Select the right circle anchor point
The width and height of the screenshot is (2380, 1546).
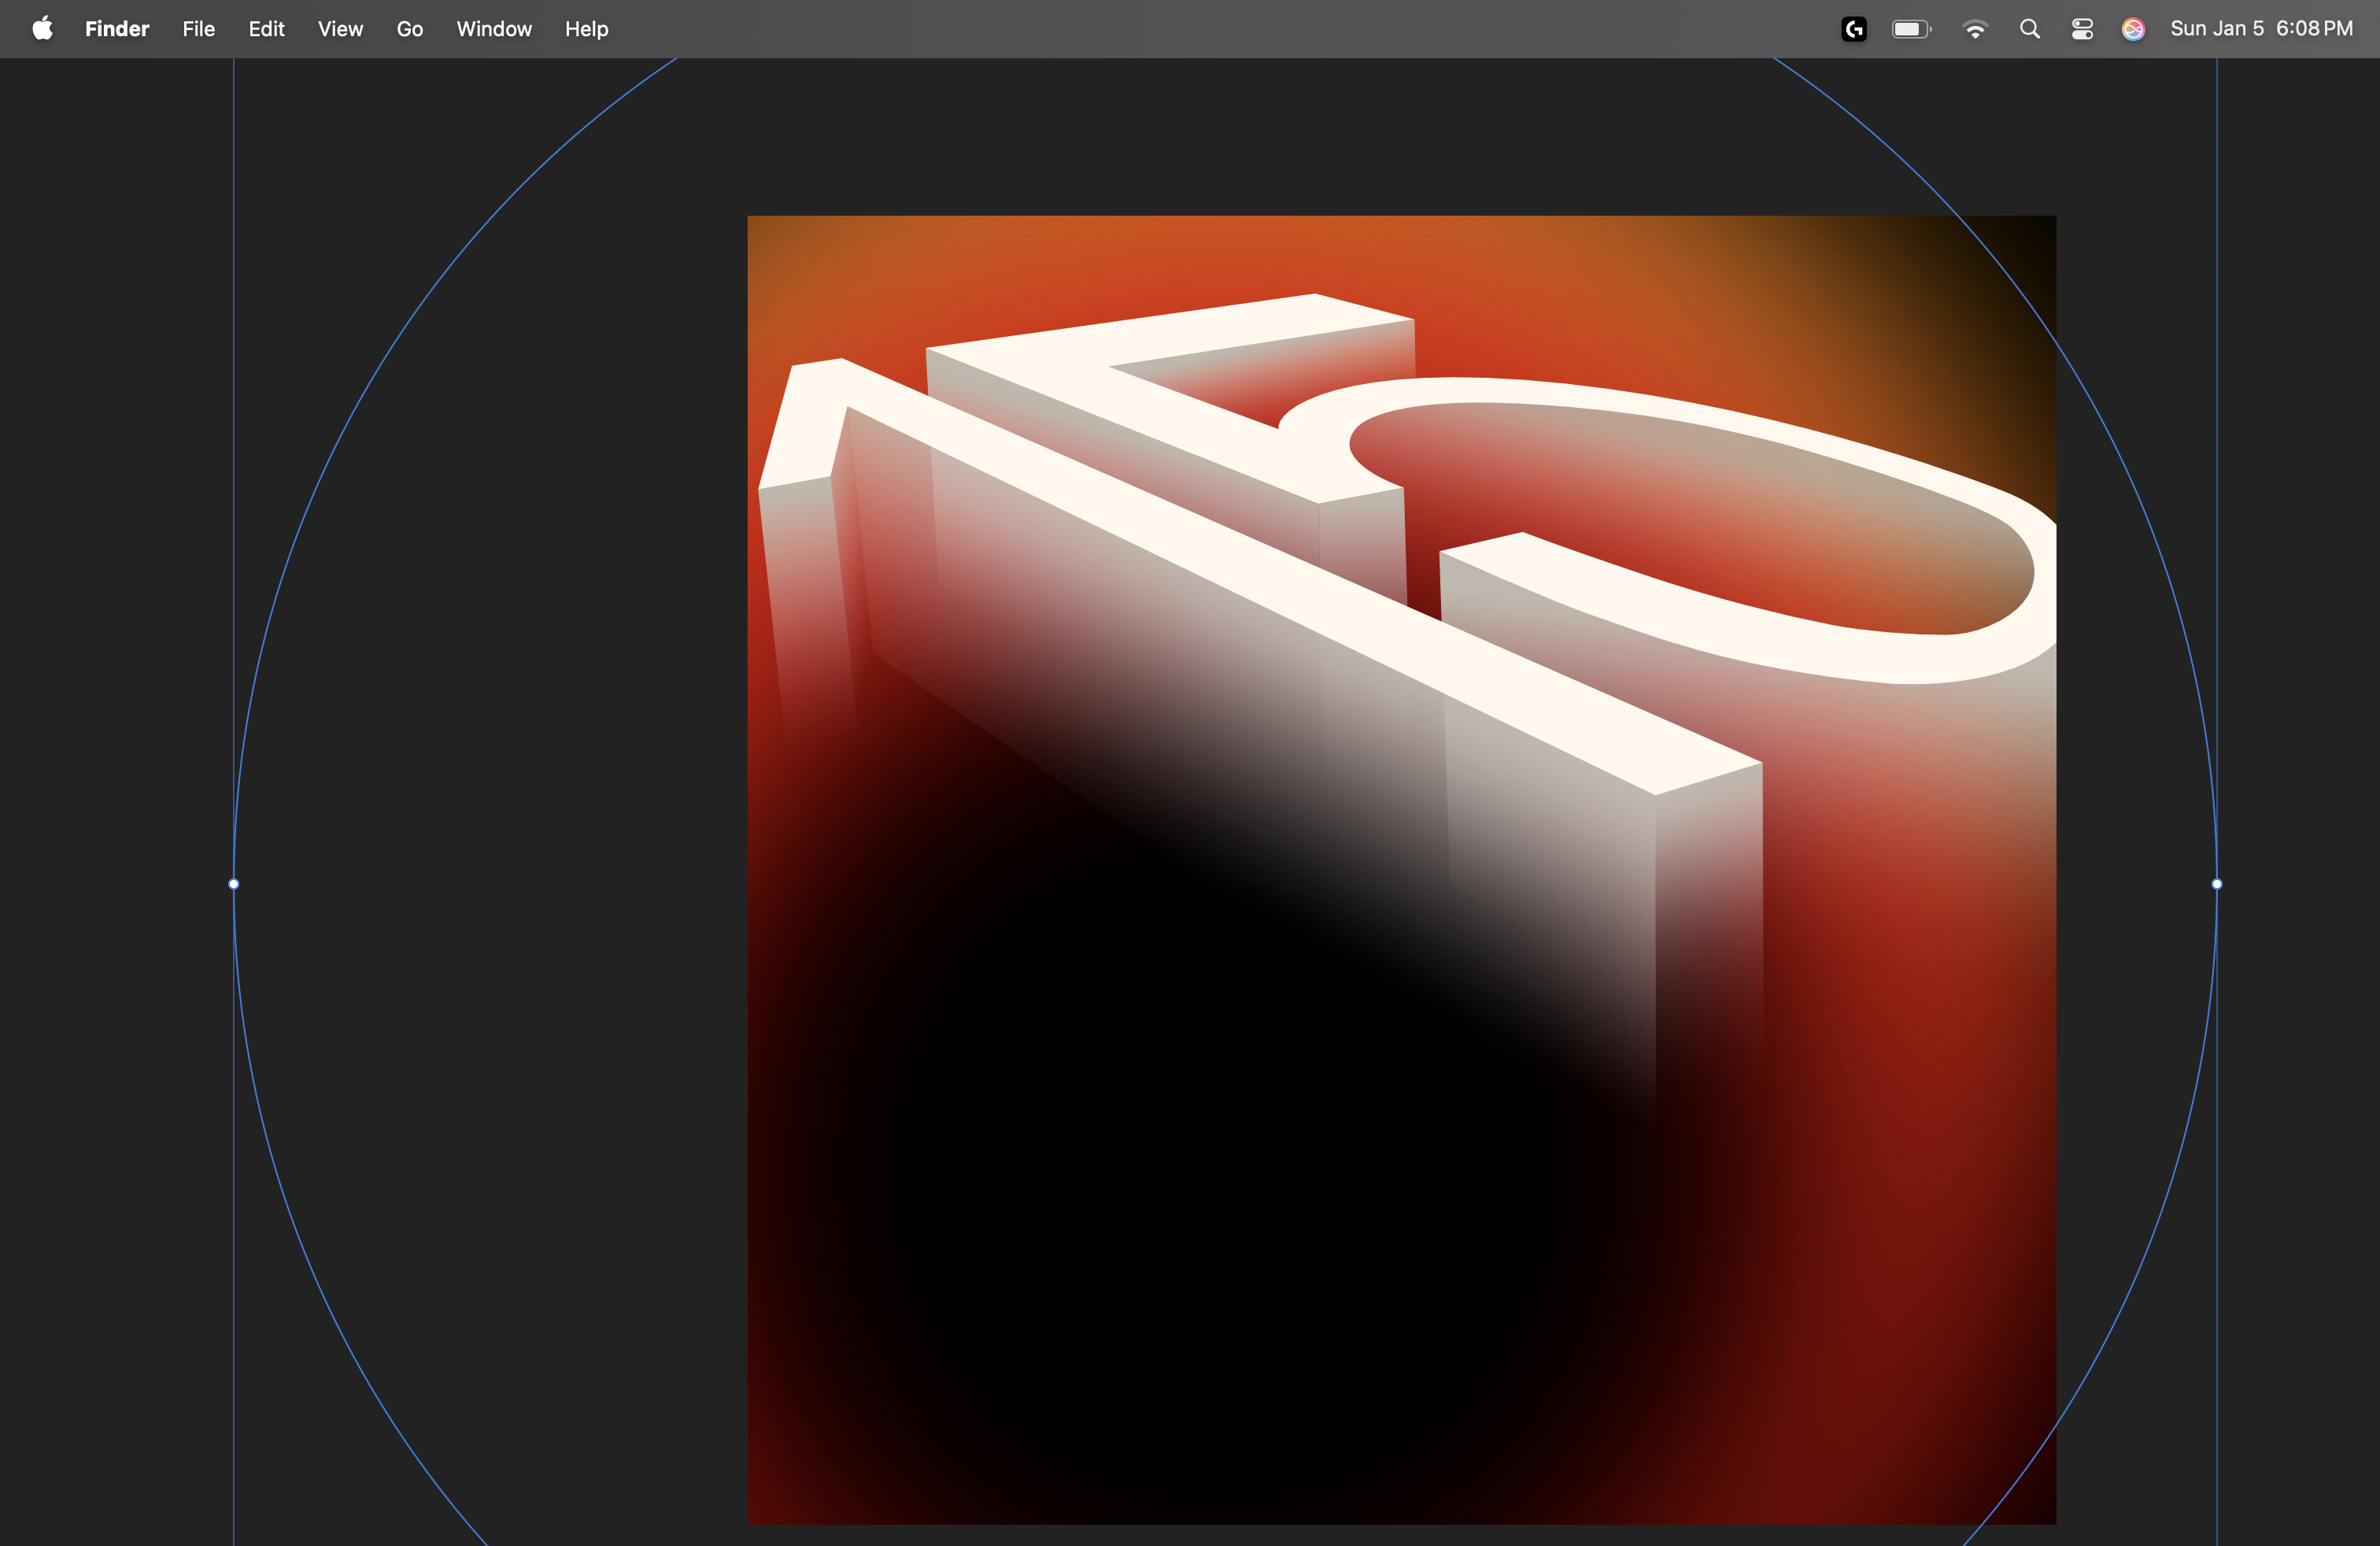pos(2216,884)
